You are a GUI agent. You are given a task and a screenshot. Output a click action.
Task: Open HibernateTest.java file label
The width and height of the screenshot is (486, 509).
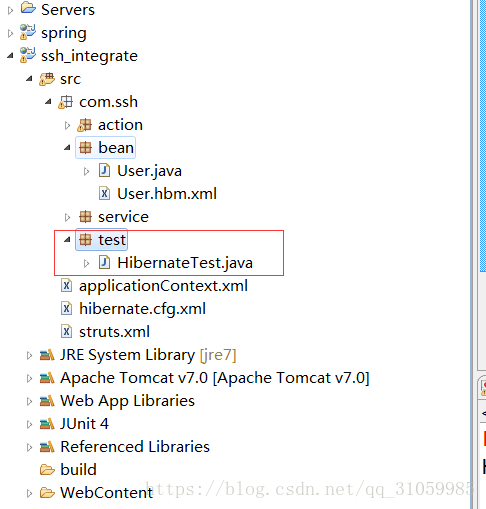[185, 263]
